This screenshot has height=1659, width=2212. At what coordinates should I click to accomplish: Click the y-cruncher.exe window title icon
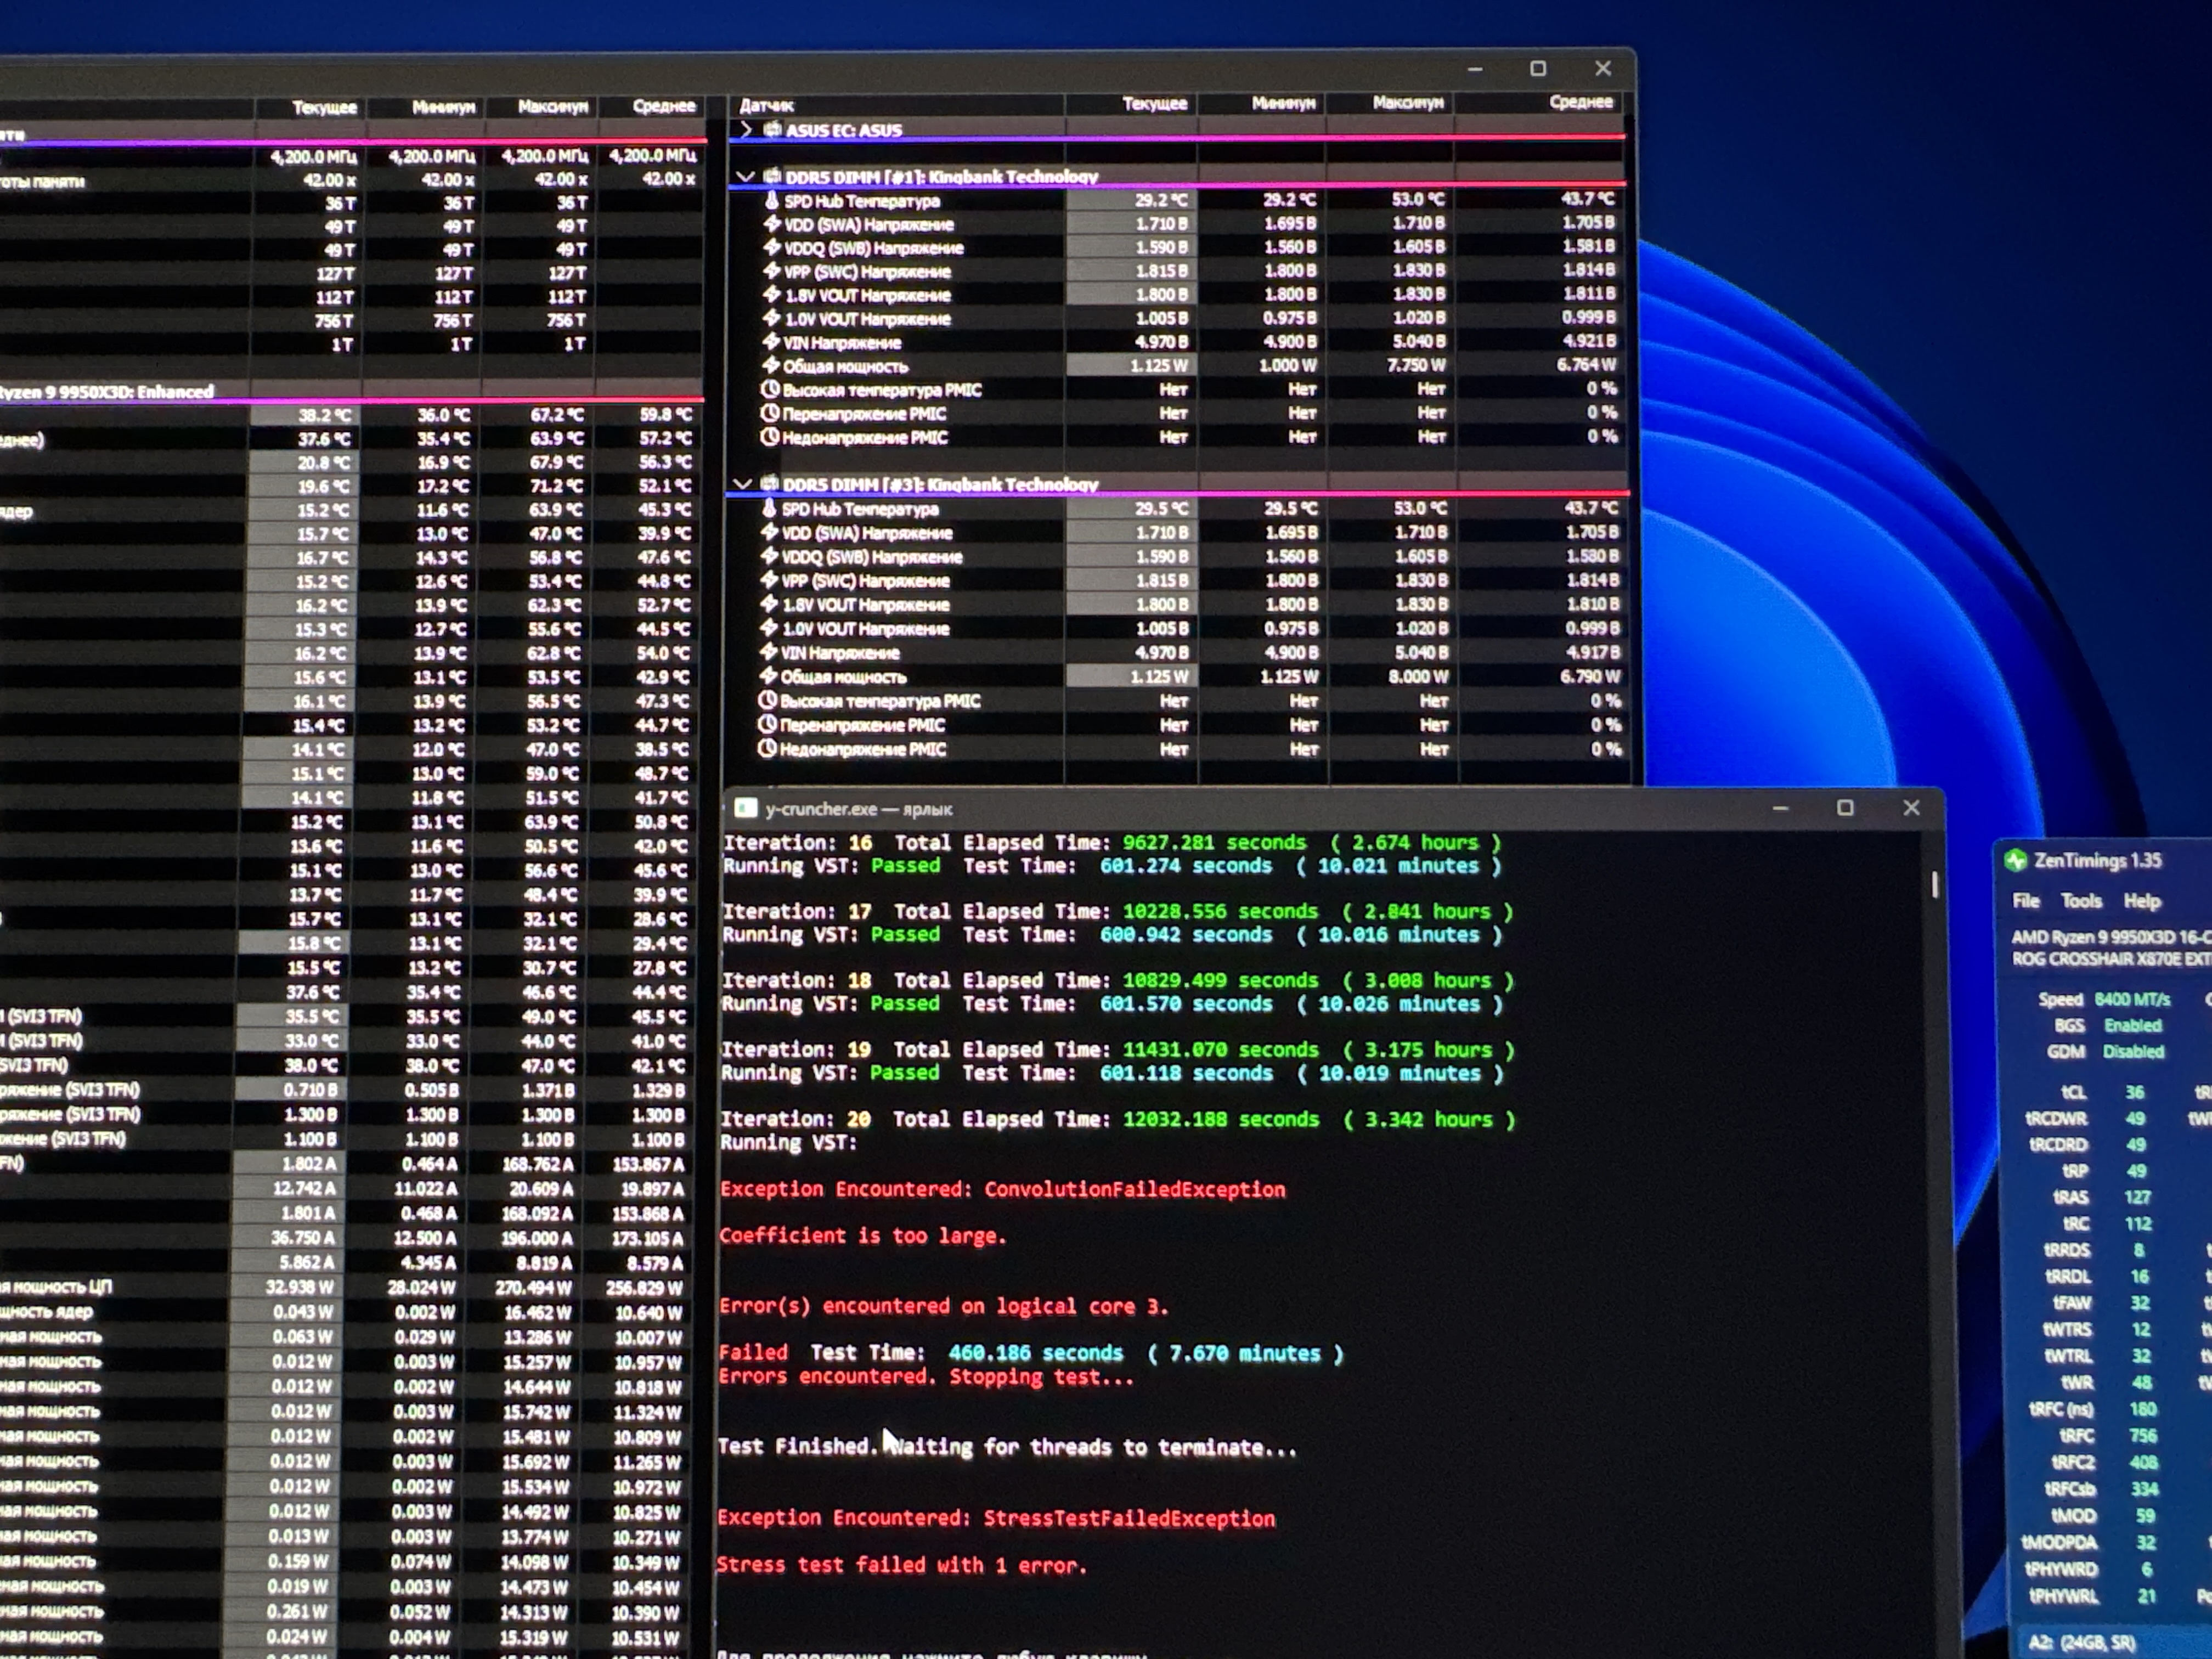(745, 808)
